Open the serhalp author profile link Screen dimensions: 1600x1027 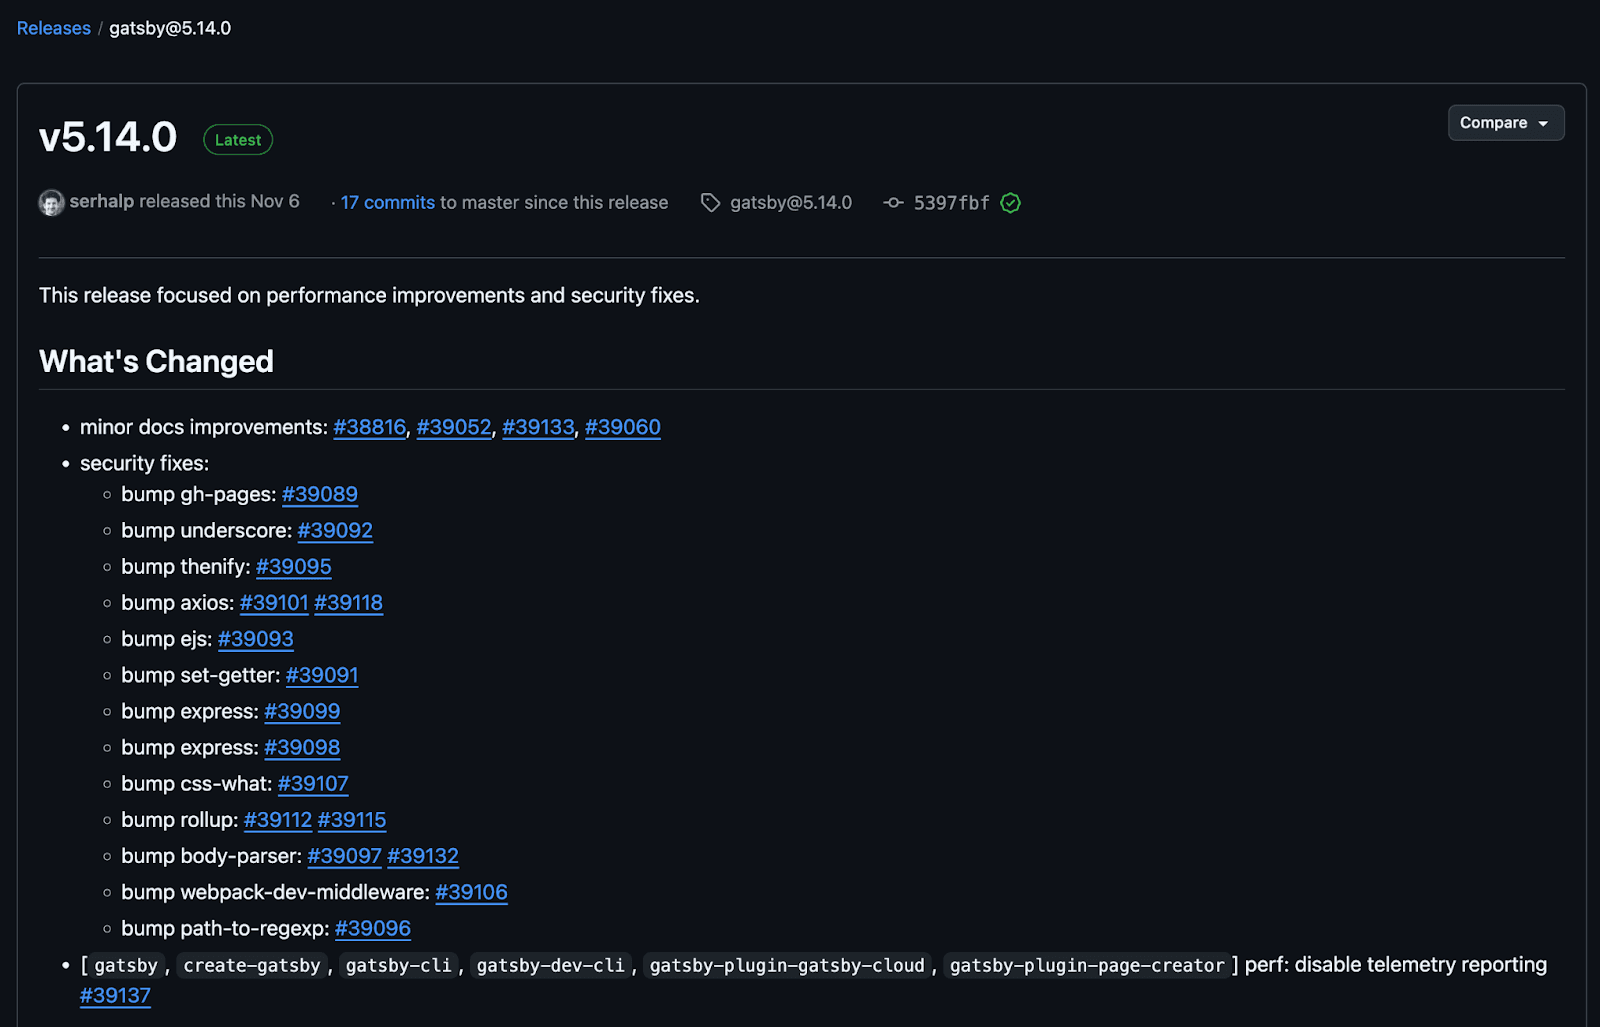102,201
